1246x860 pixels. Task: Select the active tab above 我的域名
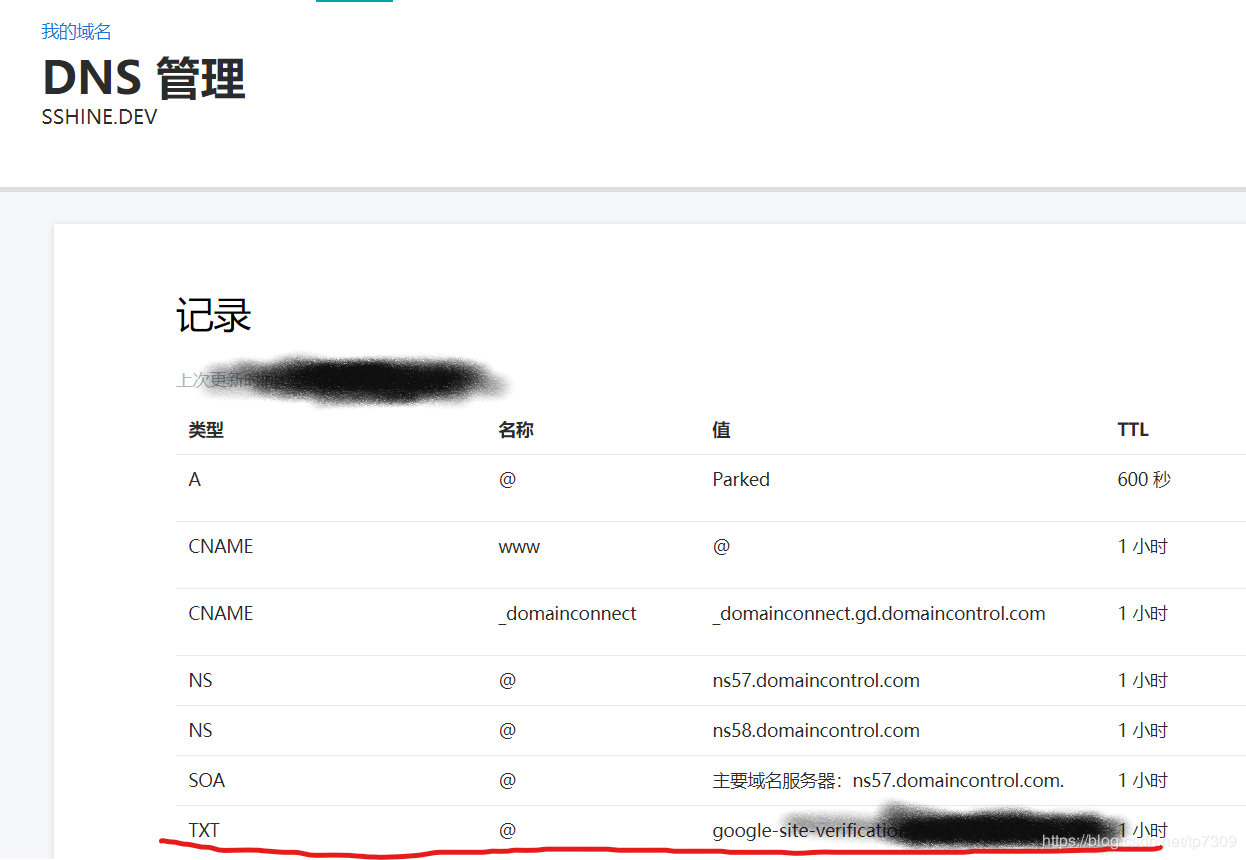pyautogui.click(x=353, y=4)
